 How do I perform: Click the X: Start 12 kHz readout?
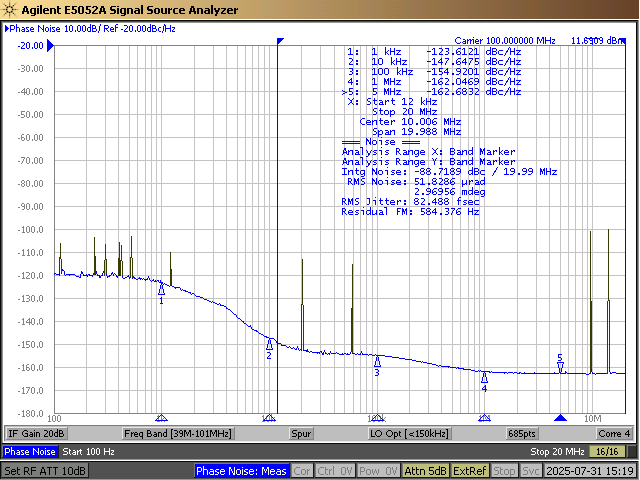click(x=392, y=102)
